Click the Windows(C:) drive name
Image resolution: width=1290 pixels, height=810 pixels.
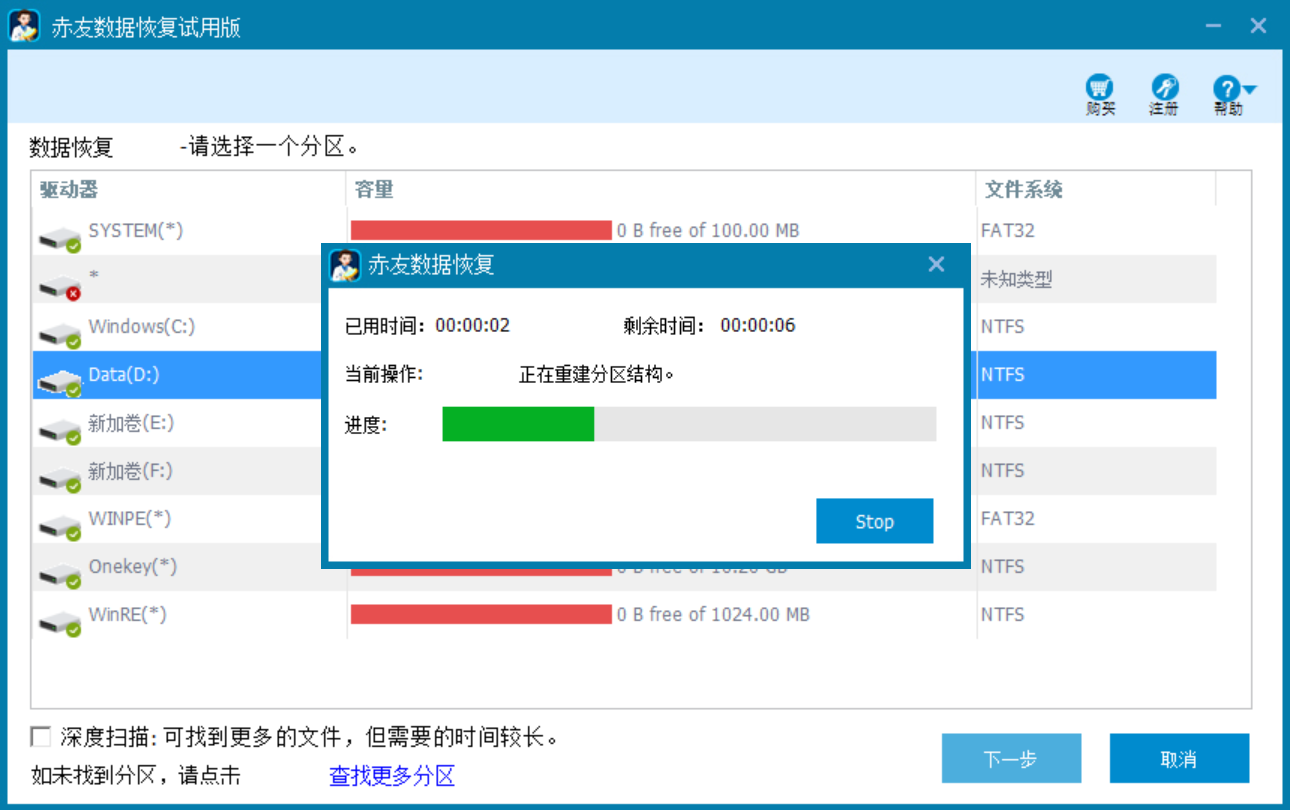(142, 326)
